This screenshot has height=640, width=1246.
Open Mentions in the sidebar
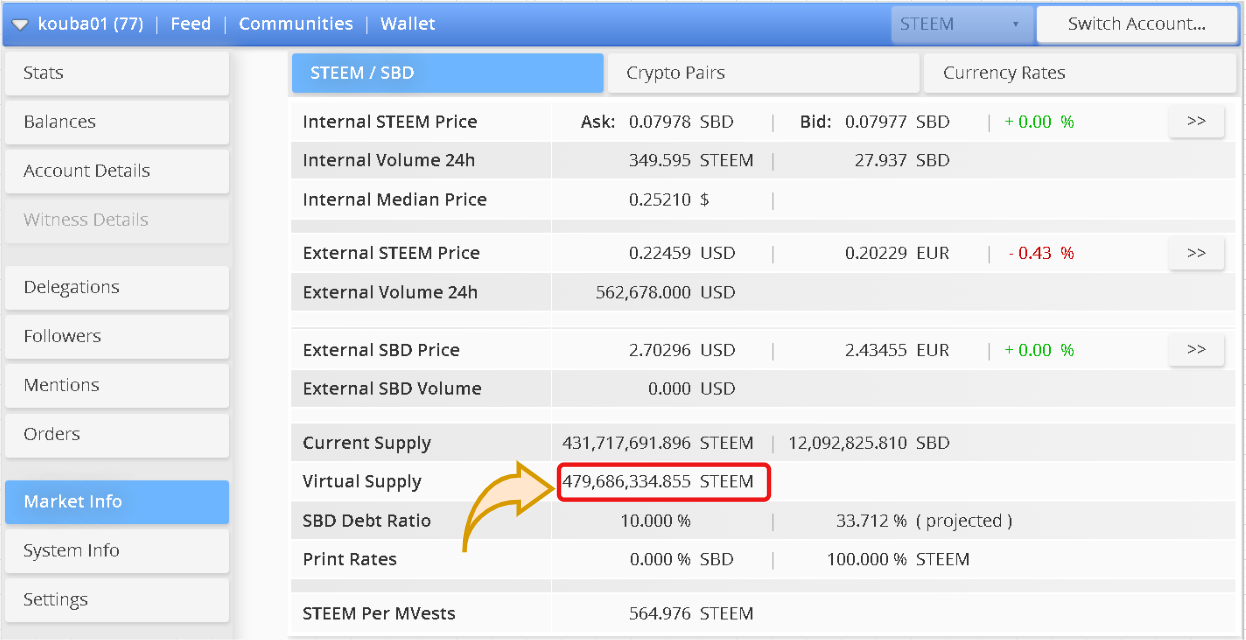point(117,385)
